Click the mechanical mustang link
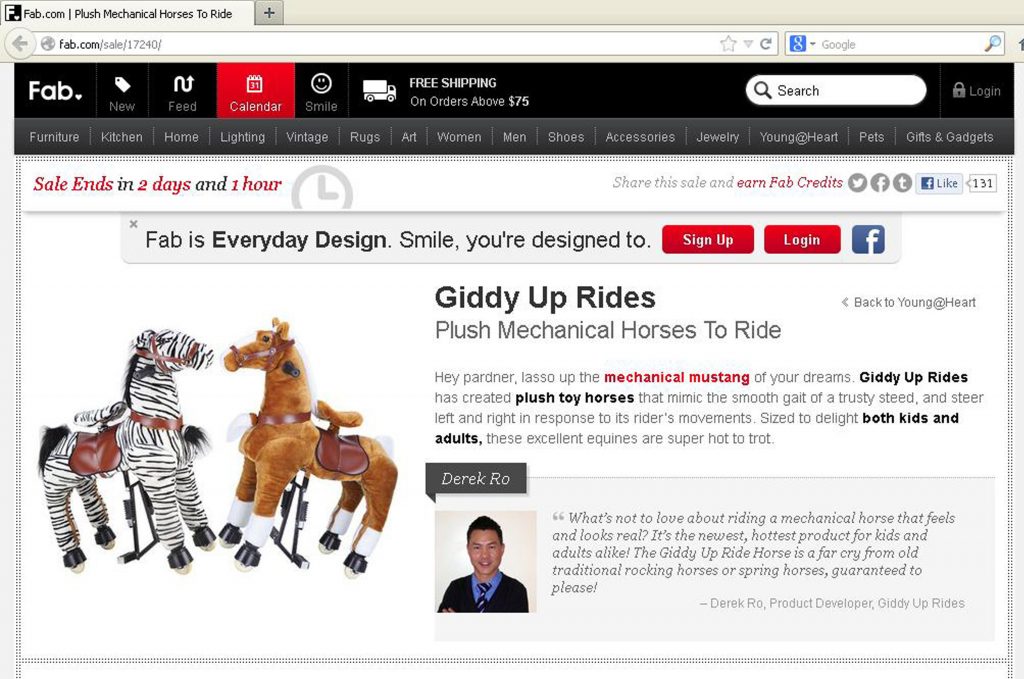This screenshot has height=679, width=1024. (x=677, y=377)
